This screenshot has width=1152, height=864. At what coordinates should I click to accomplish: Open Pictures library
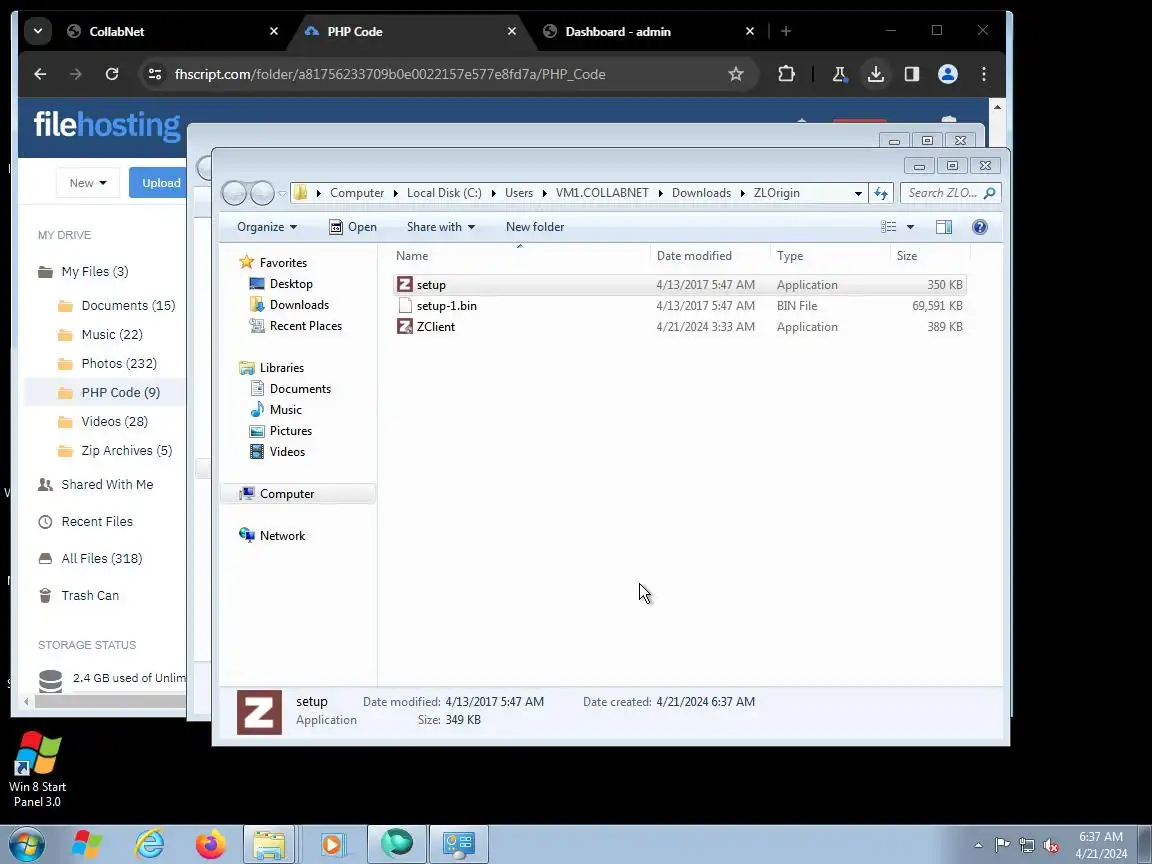tap(290, 431)
